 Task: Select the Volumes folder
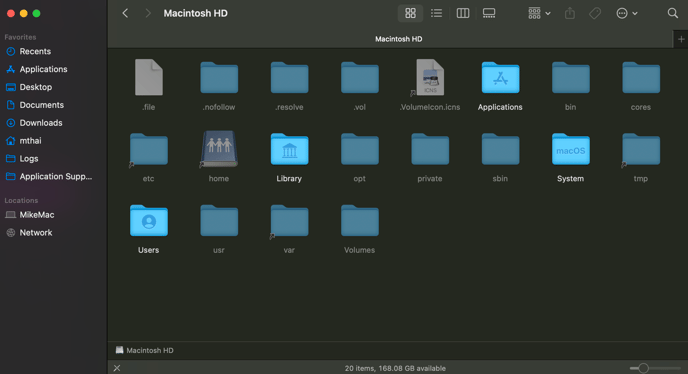click(x=359, y=221)
